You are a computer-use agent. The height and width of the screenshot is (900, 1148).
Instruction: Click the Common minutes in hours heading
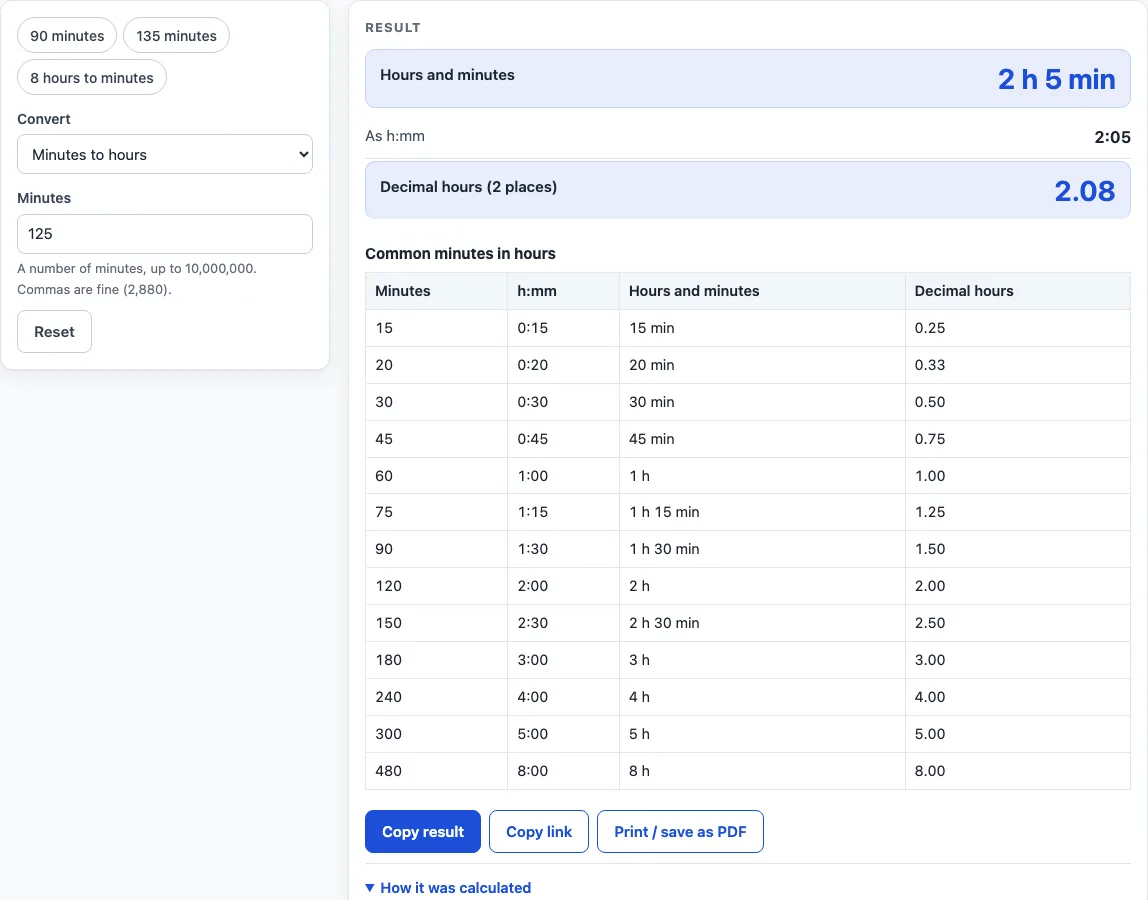point(460,253)
